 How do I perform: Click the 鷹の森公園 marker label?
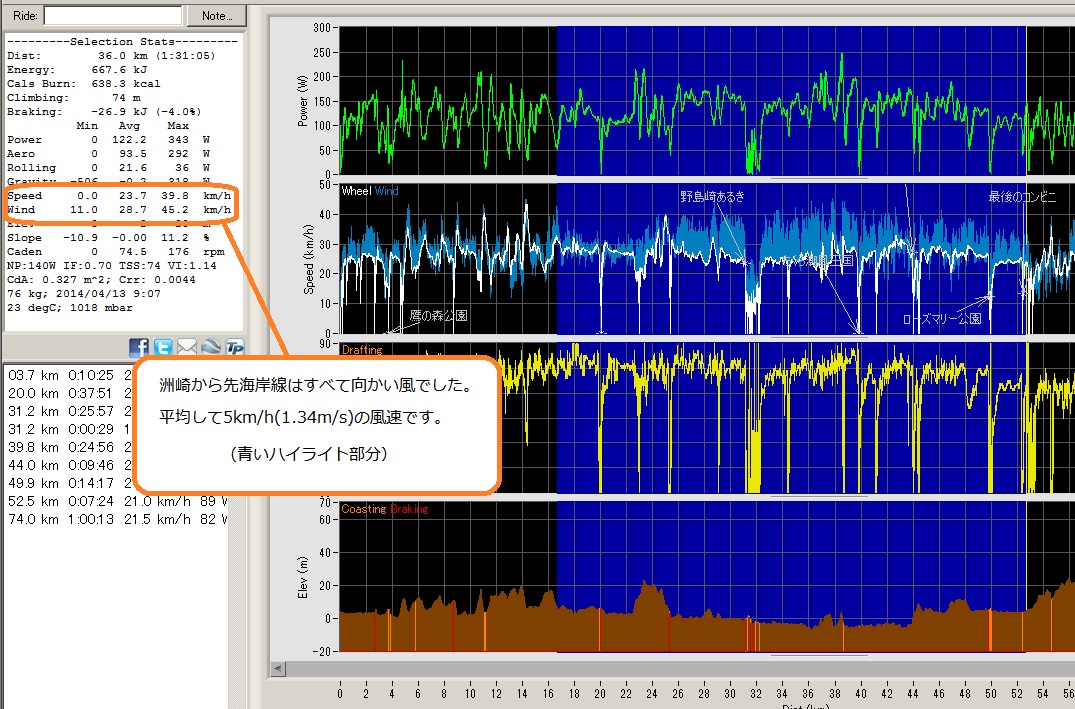pyautogui.click(x=438, y=315)
